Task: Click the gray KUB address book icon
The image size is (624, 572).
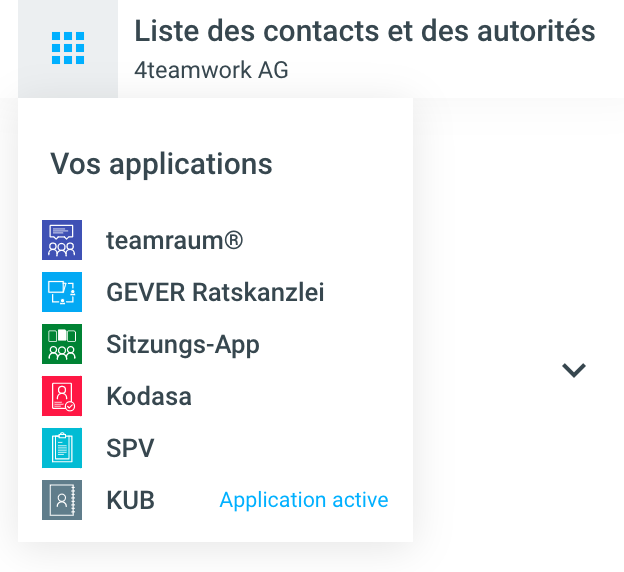Action: click(61, 500)
